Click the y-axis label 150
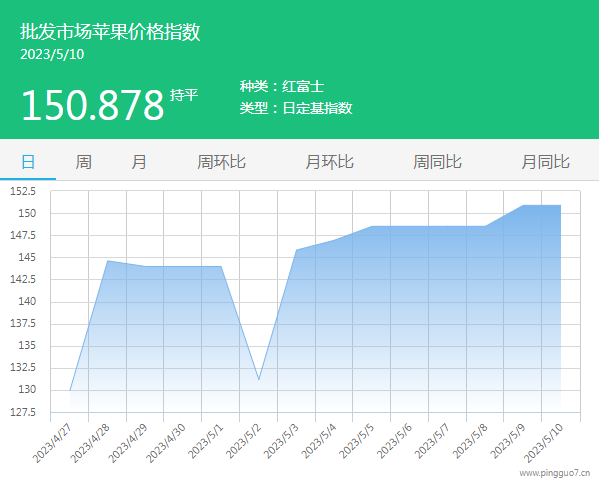 (27, 213)
